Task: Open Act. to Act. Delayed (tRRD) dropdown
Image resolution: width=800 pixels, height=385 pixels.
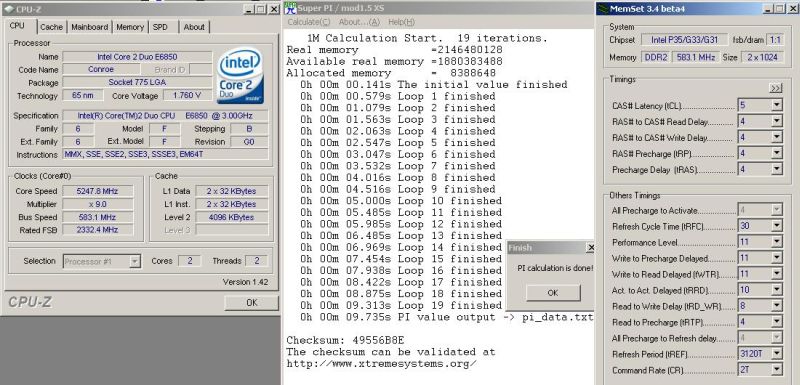Action: click(x=776, y=290)
